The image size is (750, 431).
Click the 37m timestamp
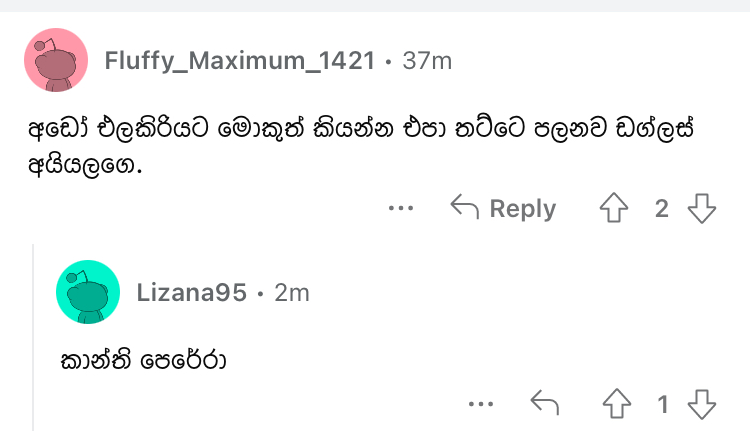click(x=427, y=61)
